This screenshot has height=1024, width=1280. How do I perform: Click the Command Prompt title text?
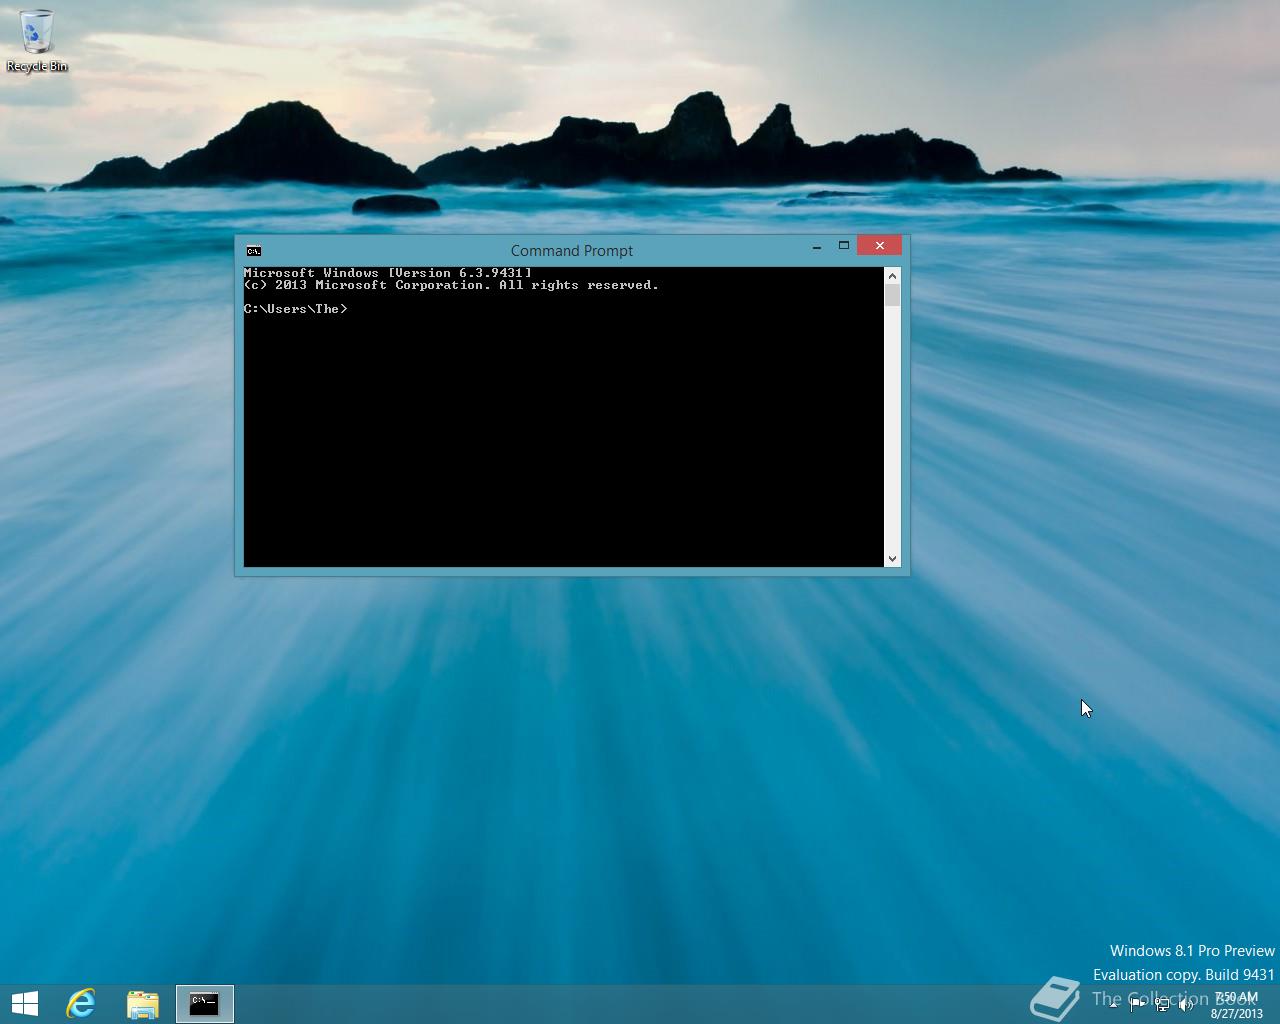coord(572,251)
